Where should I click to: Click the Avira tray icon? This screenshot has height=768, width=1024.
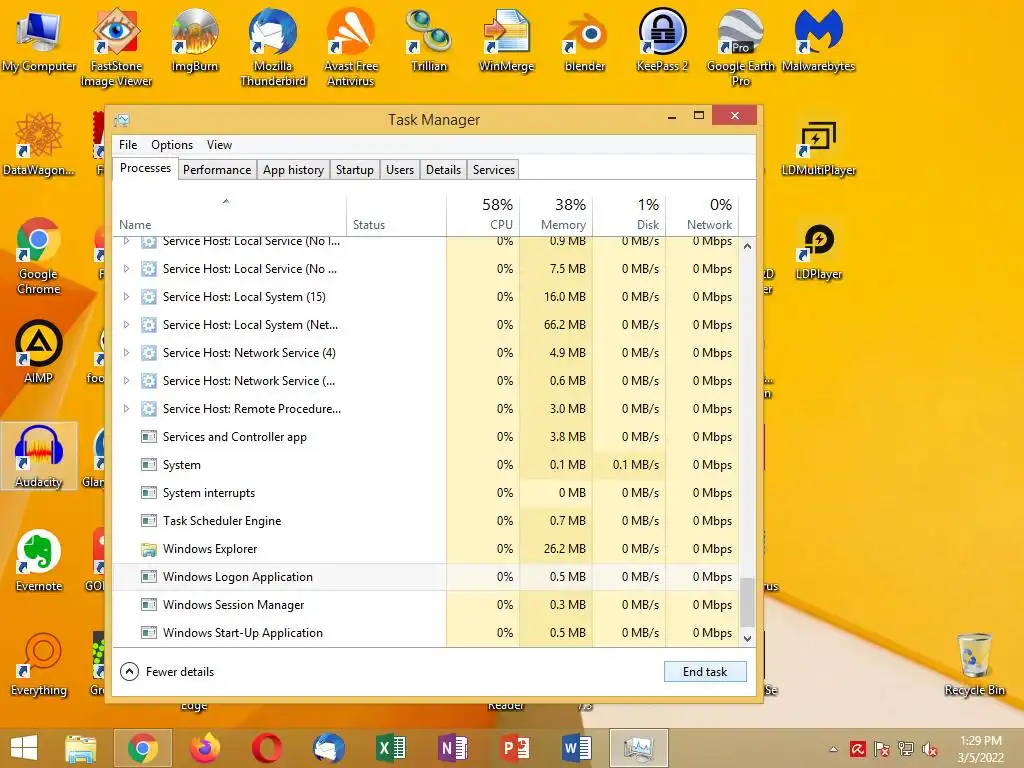[x=857, y=750]
